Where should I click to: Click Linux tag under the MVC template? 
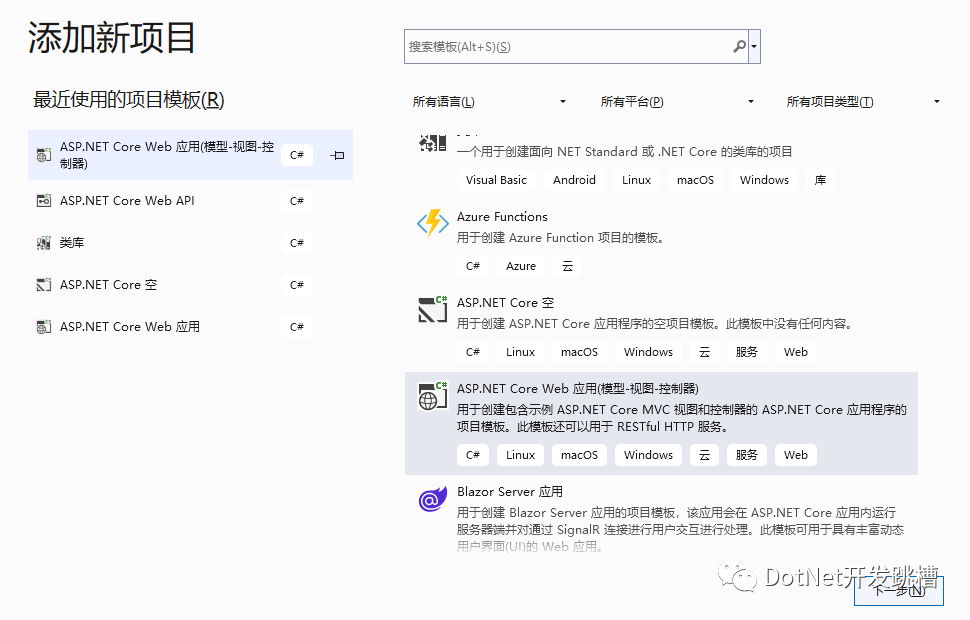520,455
